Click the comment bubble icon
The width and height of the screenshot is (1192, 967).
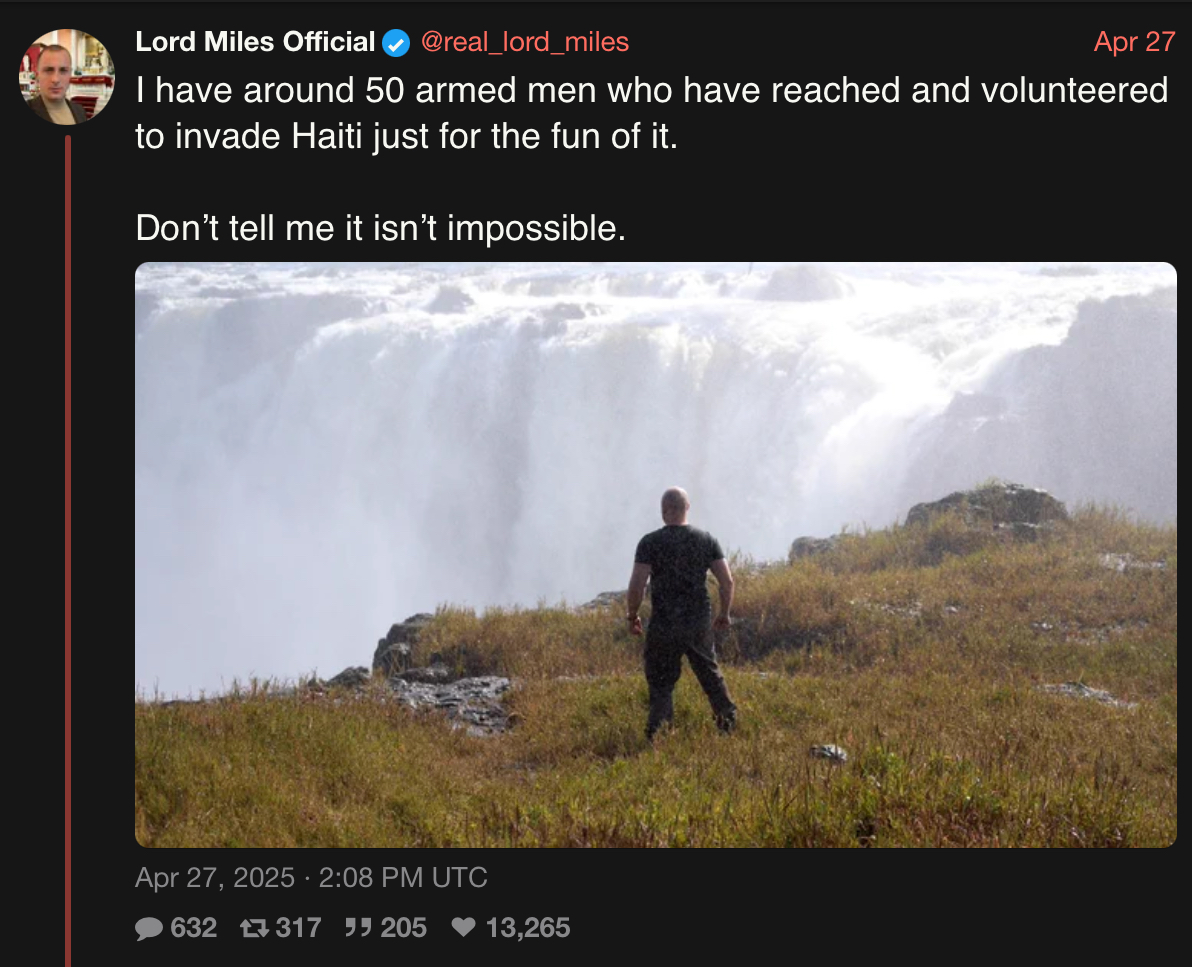tap(149, 928)
